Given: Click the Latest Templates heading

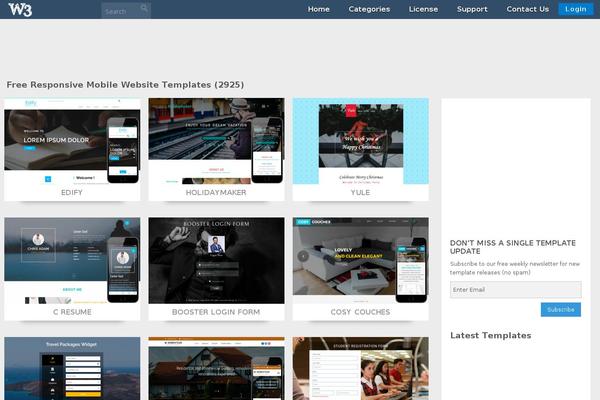Looking at the screenshot, I should [491, 336].
